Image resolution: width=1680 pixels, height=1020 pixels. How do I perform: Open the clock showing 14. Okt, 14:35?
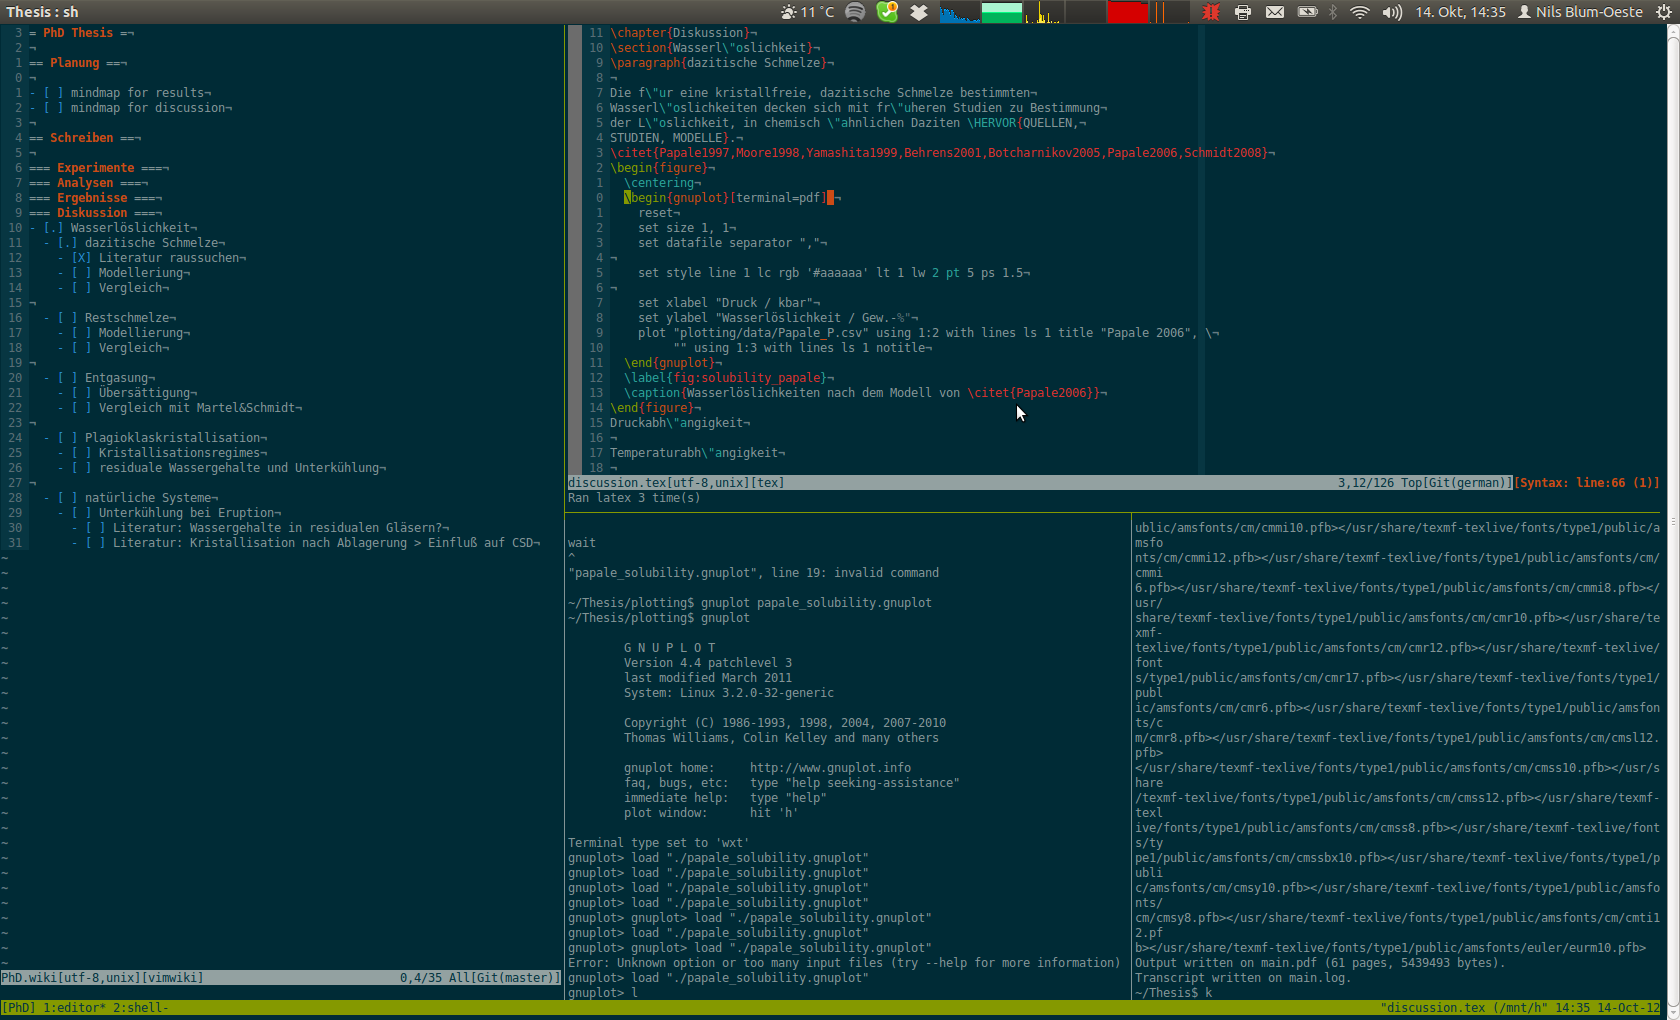click(1460, 12)
